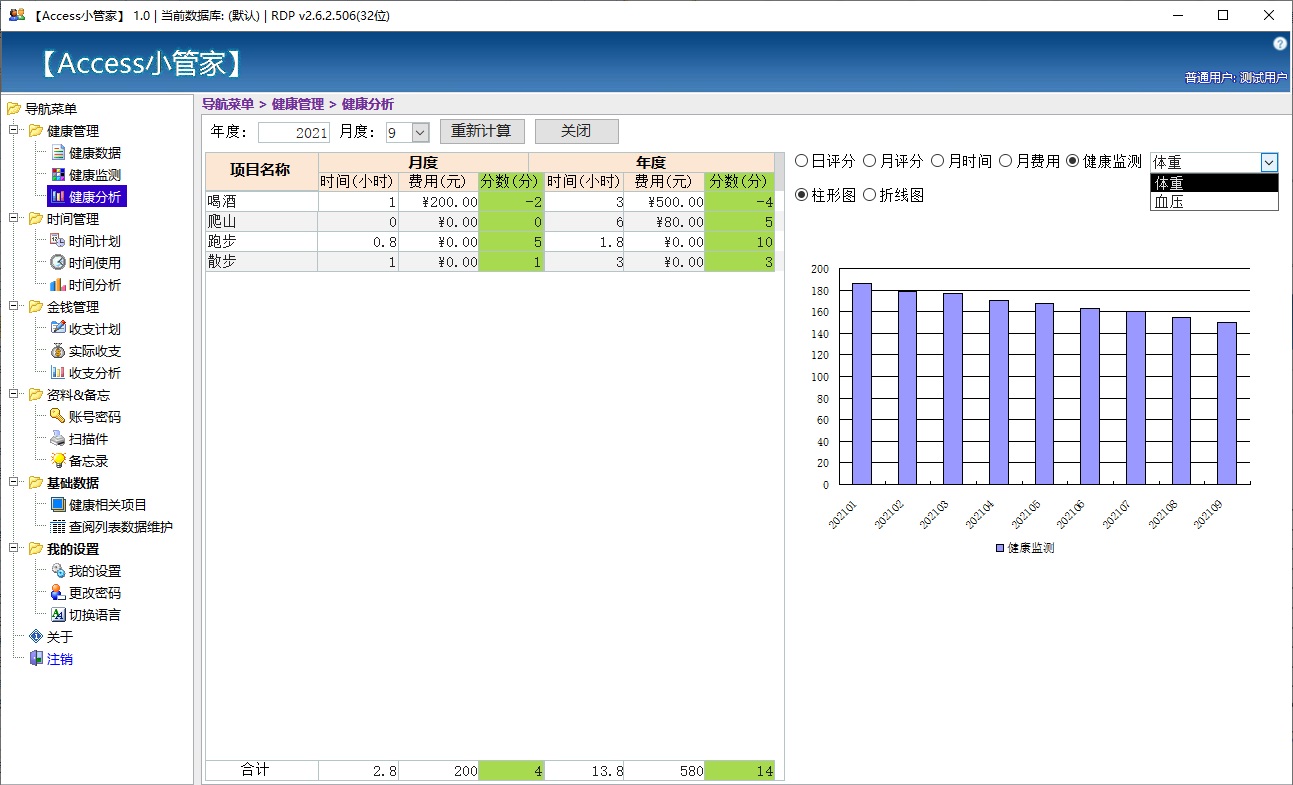Select the 散步 row name cell
Viewport: 1293px width, 785px height.
(261, 261)
